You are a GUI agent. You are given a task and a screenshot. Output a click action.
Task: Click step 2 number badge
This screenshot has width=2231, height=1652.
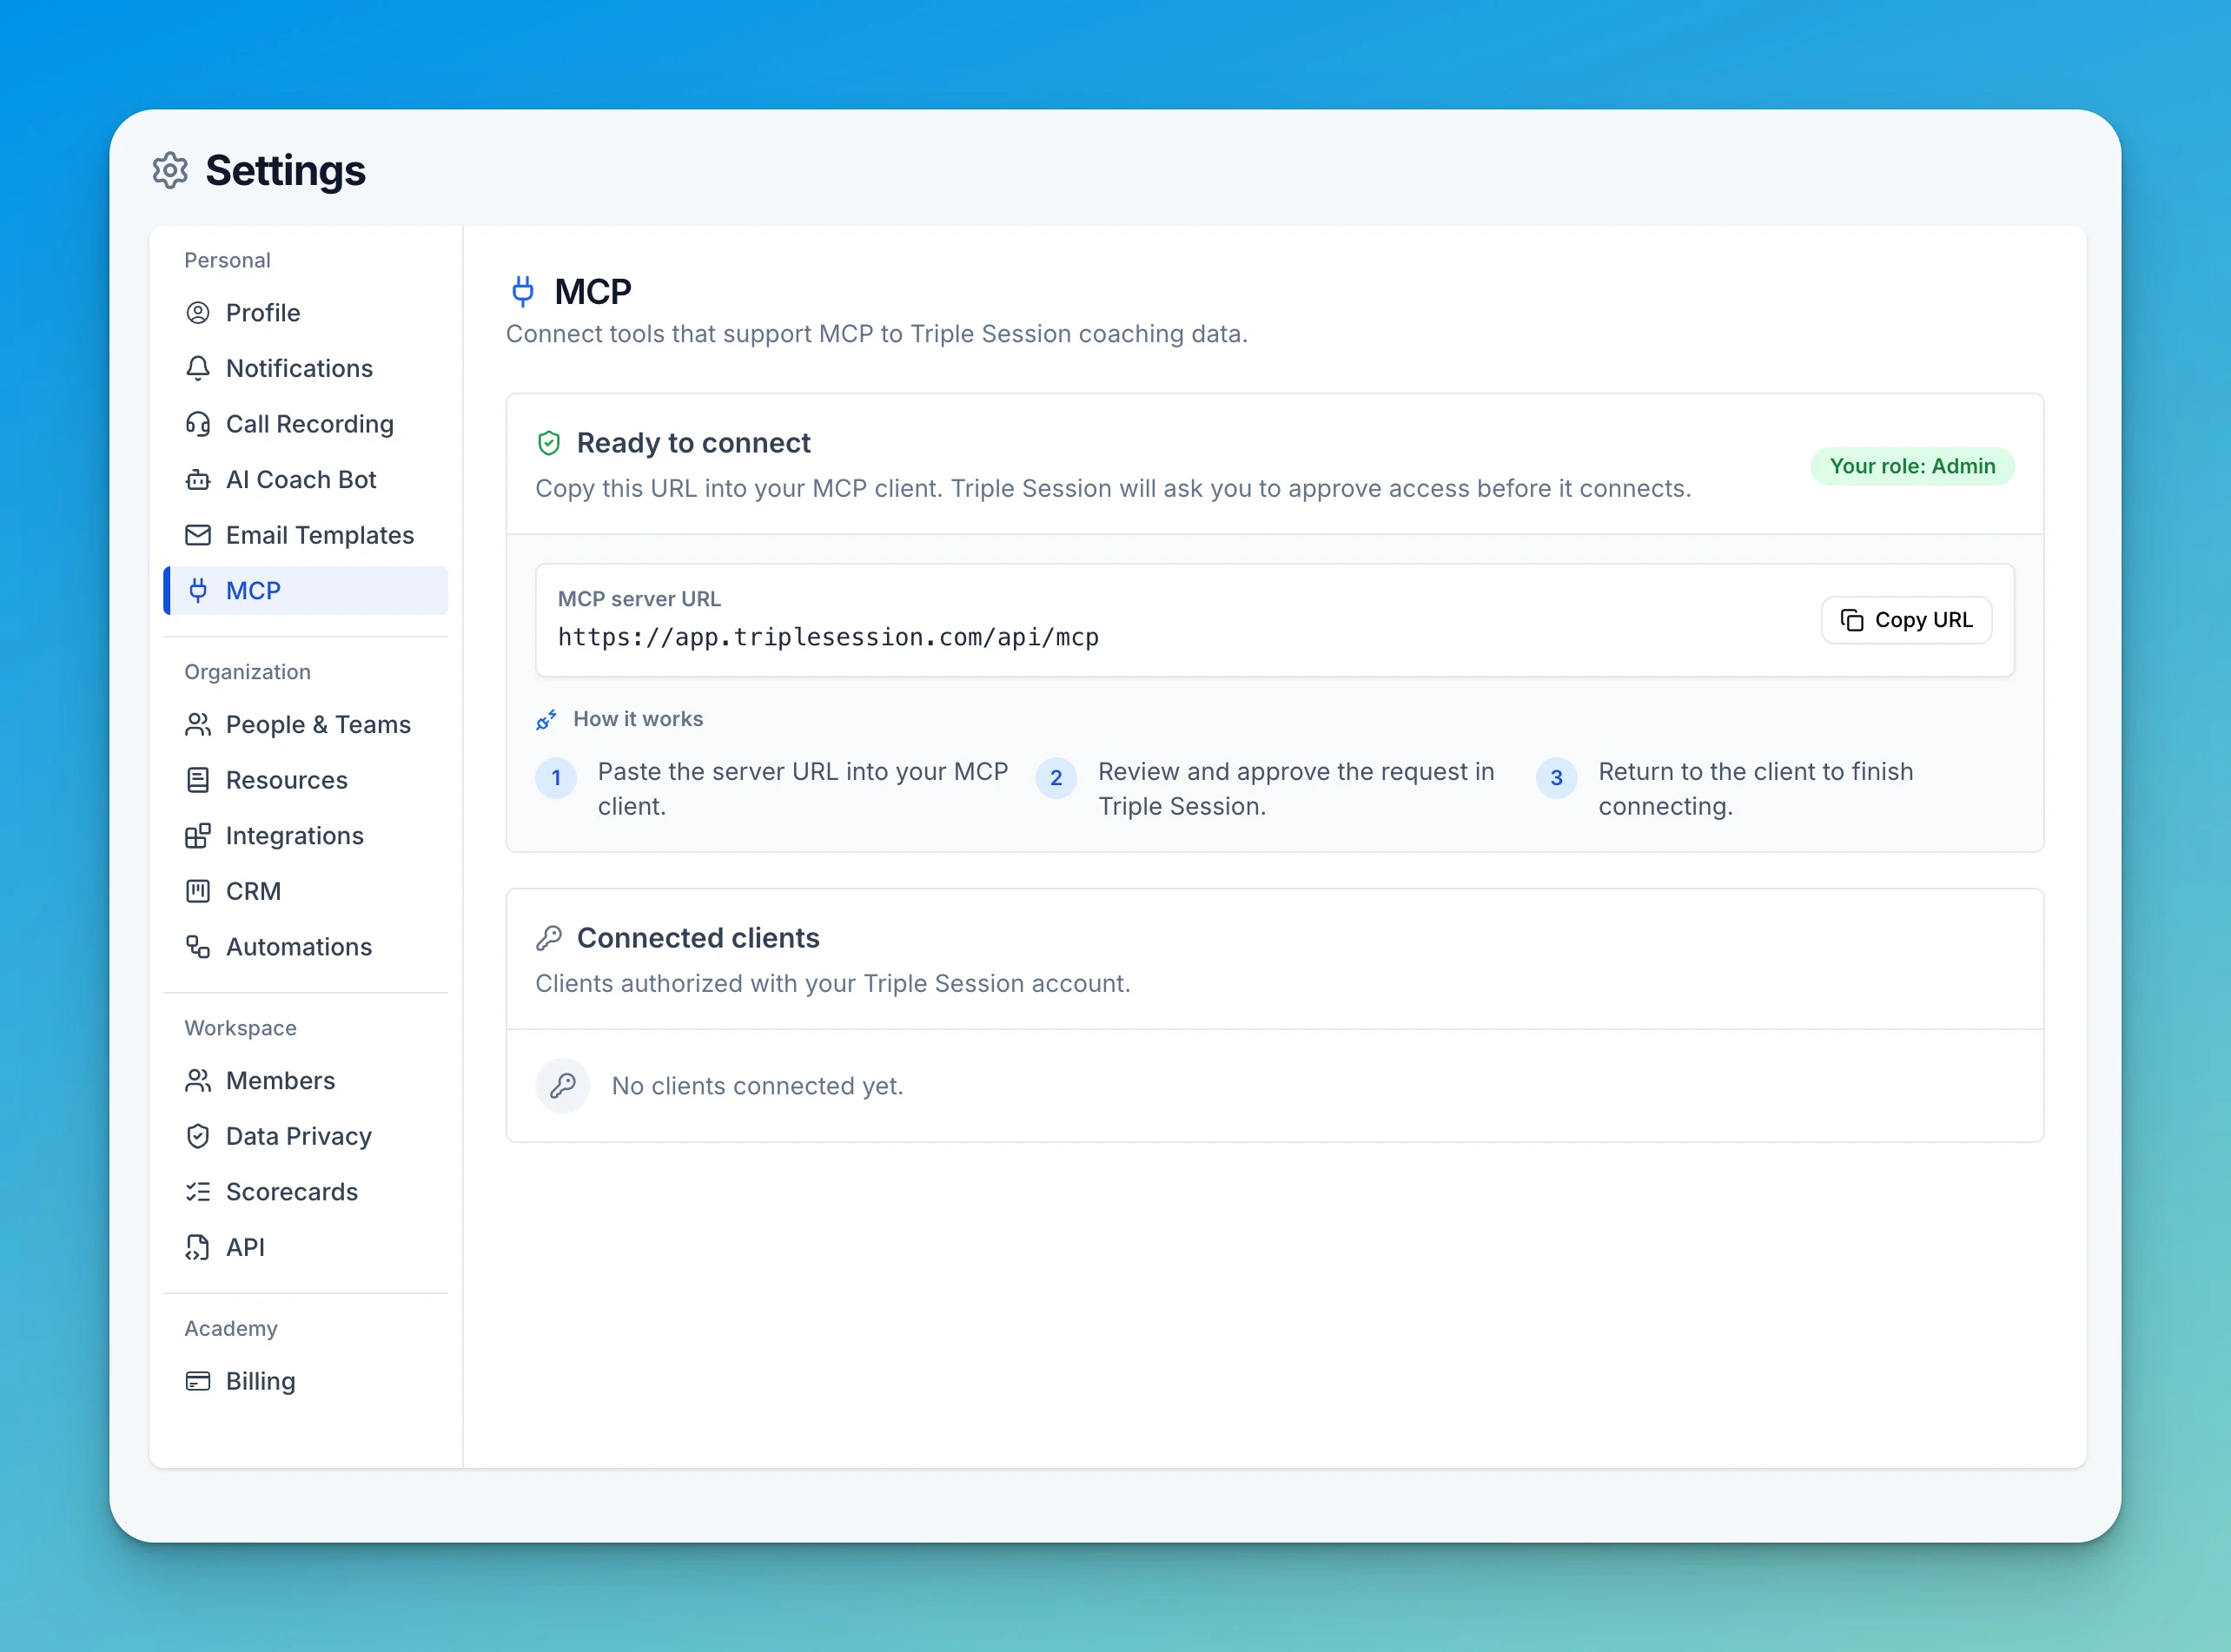point(1056,778)
